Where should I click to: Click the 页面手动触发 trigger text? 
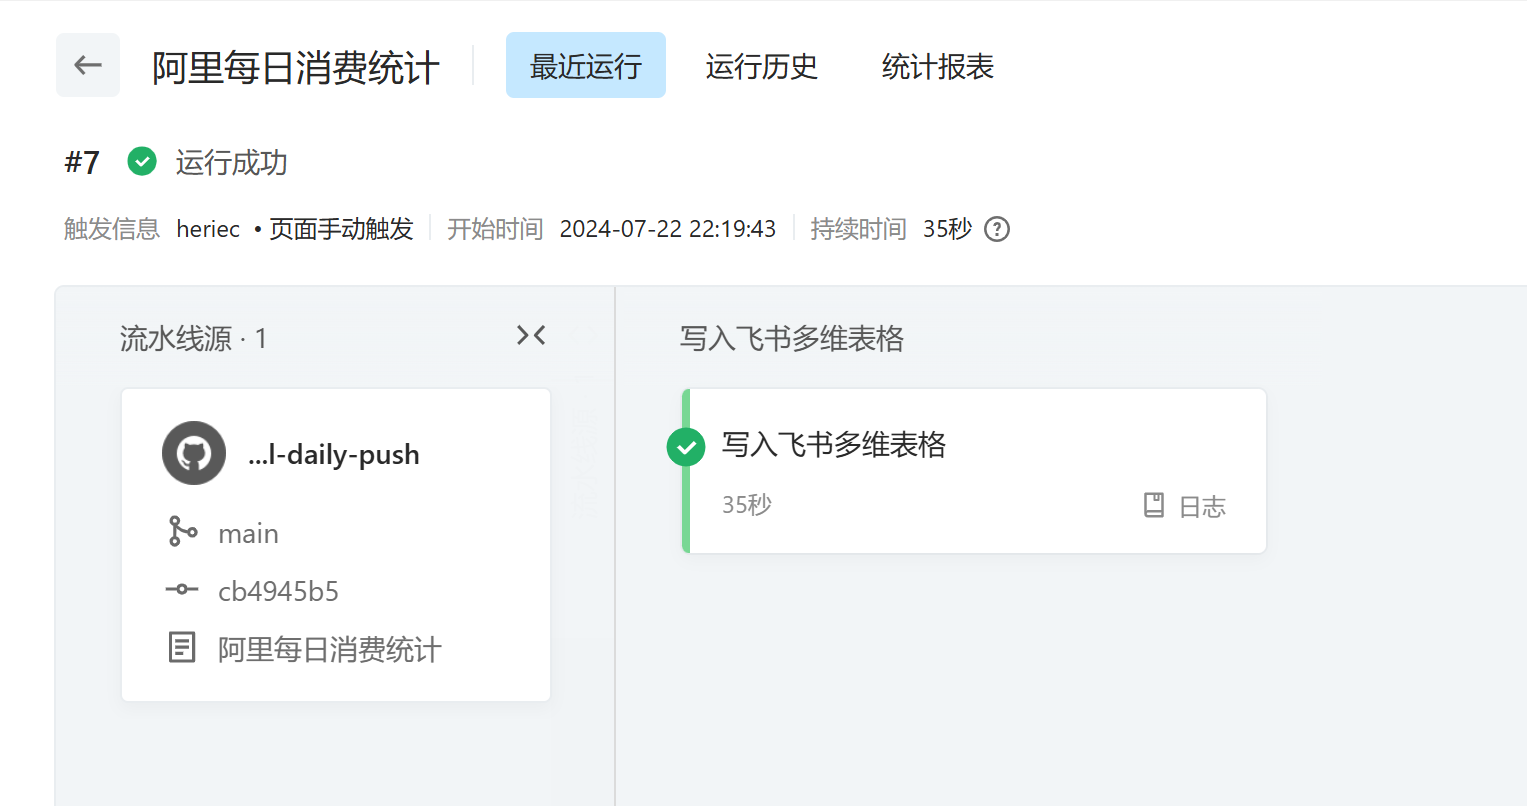click(x=341, y=229)
